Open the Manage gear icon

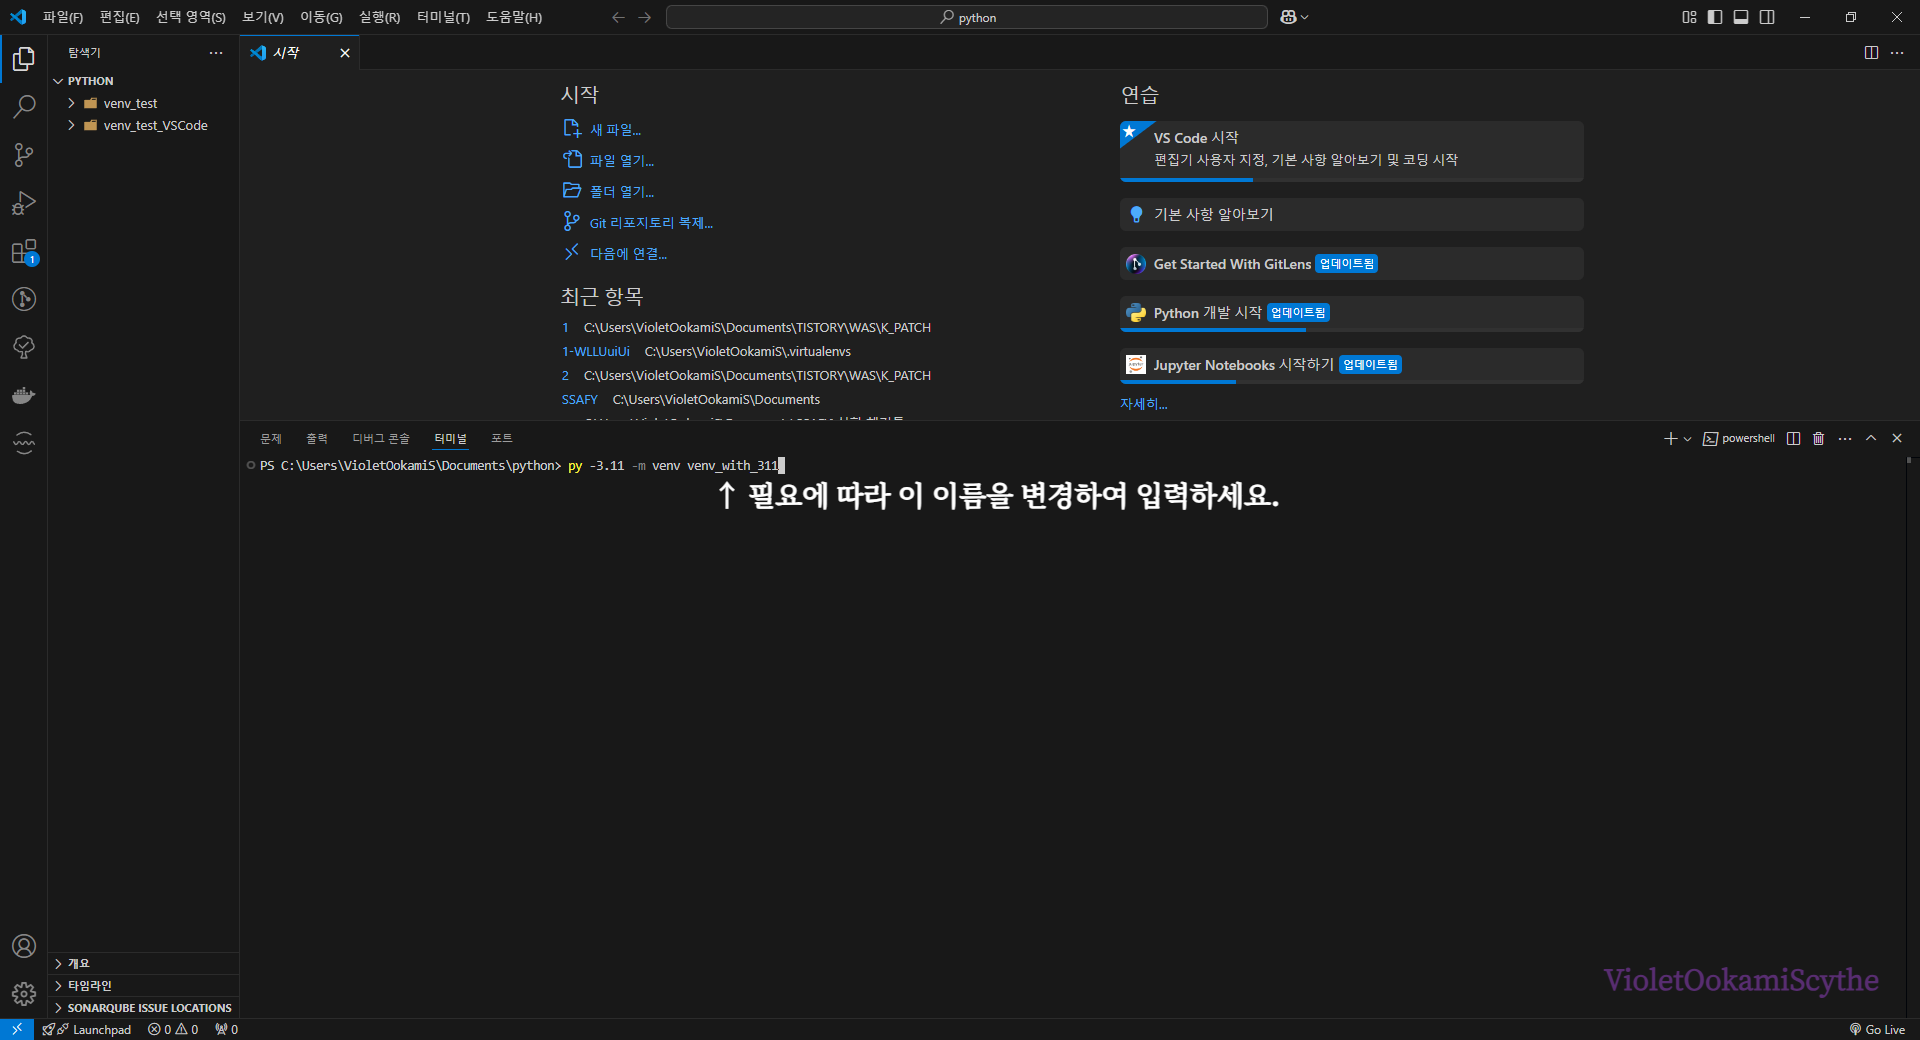tap(24, 994)
